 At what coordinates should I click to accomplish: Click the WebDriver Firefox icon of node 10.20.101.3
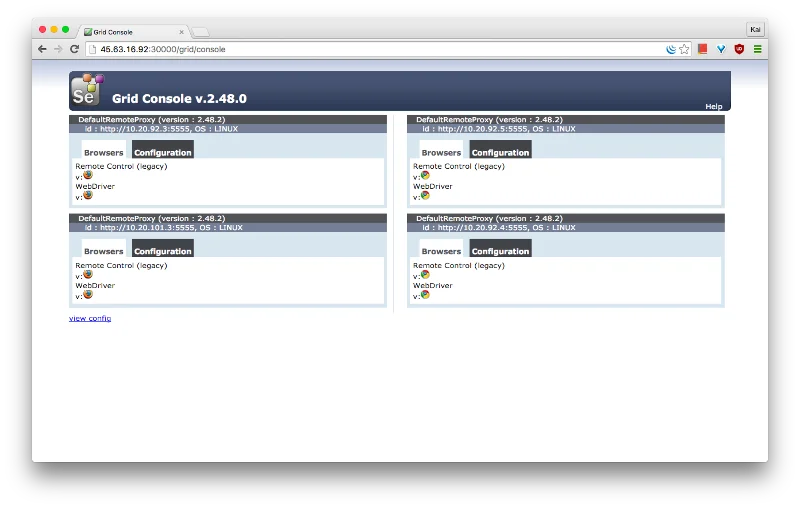click(x=88, y=294)
